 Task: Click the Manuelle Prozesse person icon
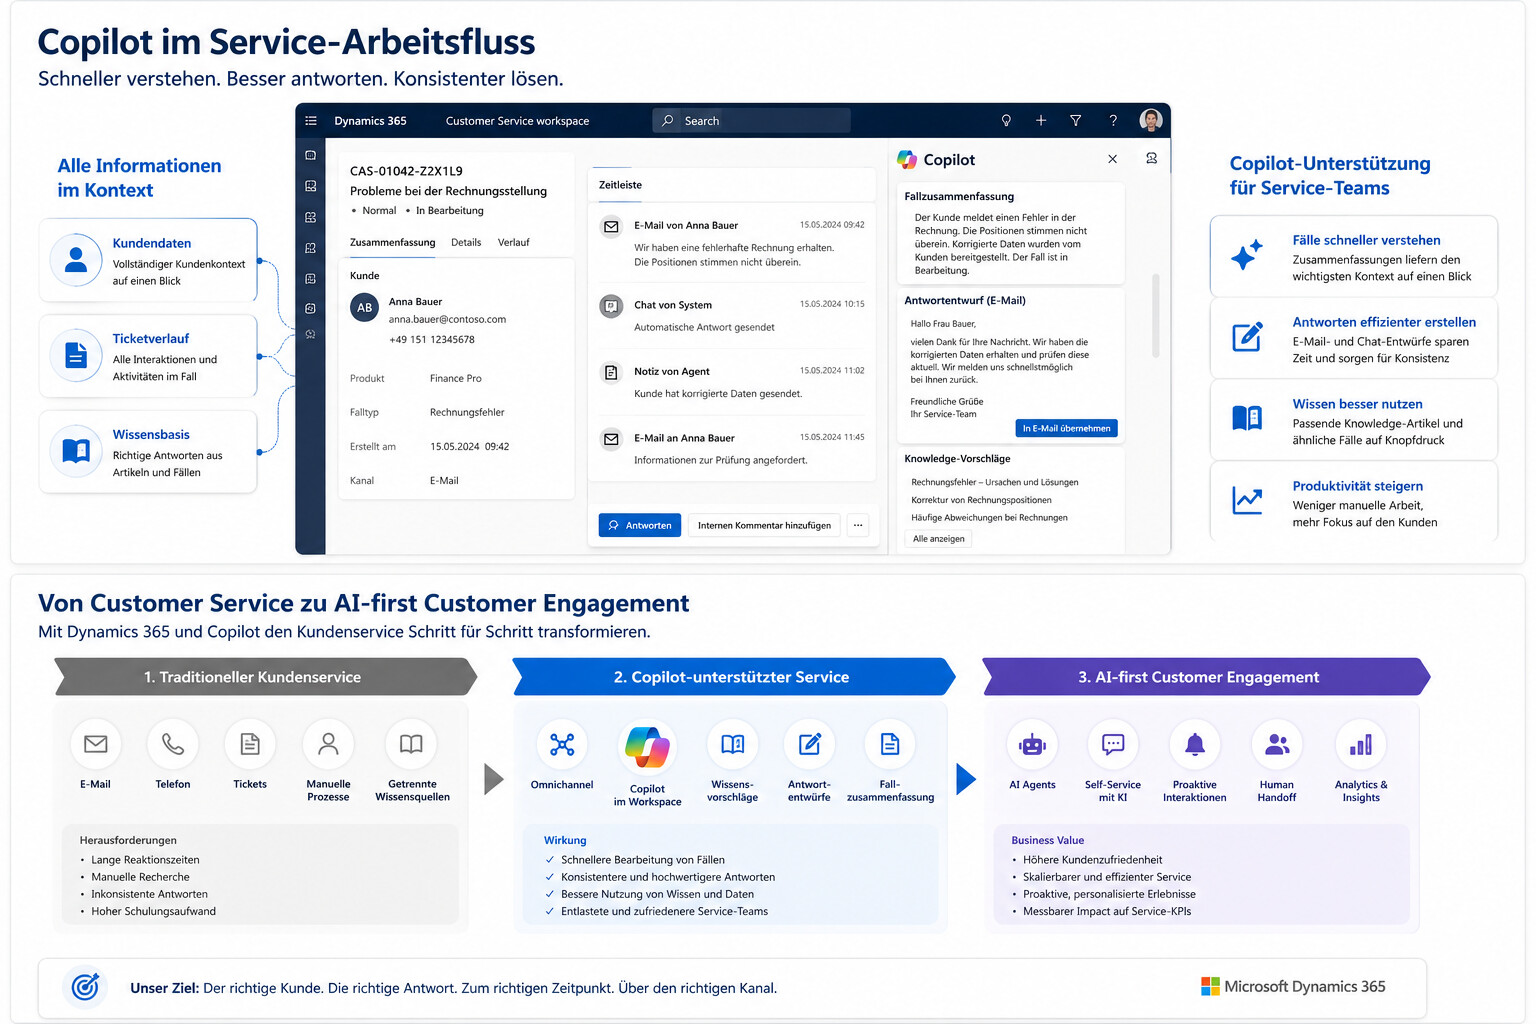(x=328, y=744)
